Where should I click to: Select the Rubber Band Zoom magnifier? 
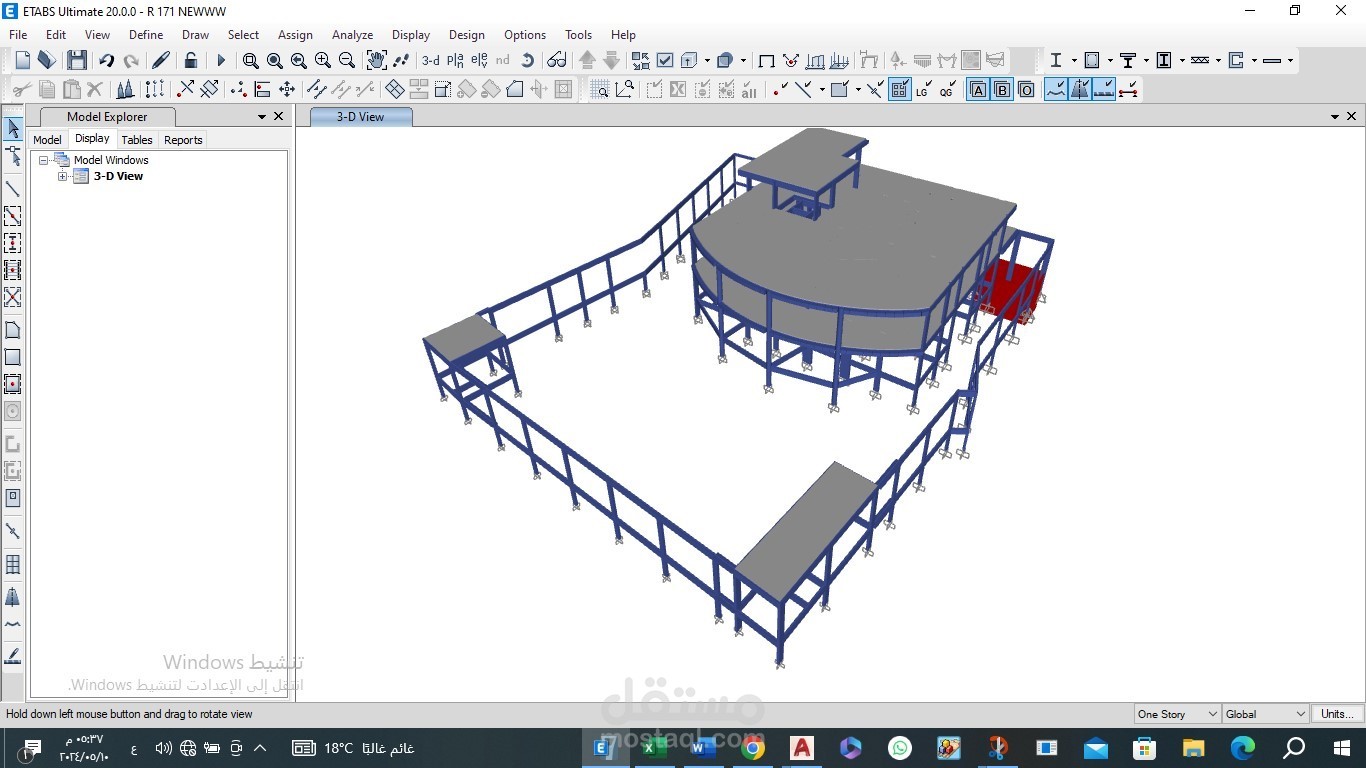251,61
